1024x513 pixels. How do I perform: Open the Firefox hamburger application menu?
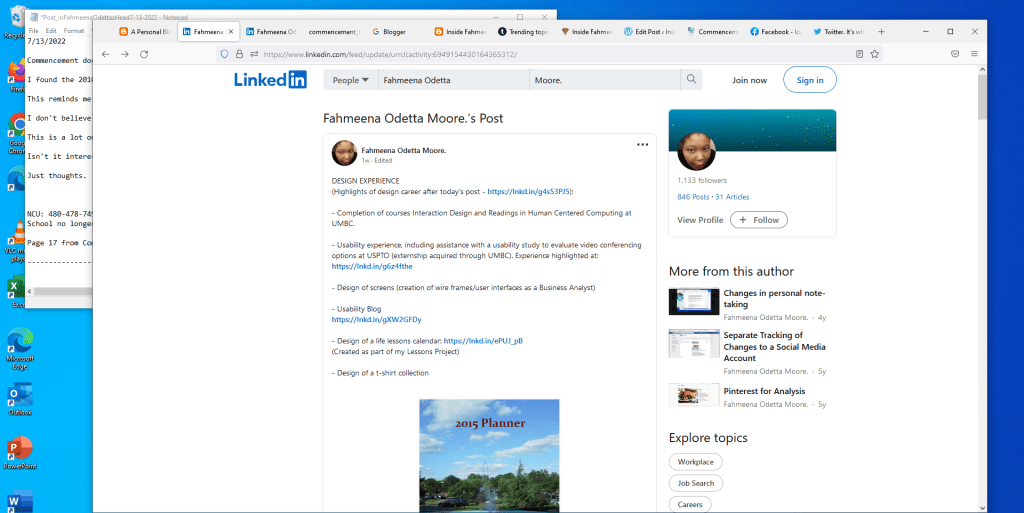974,54
